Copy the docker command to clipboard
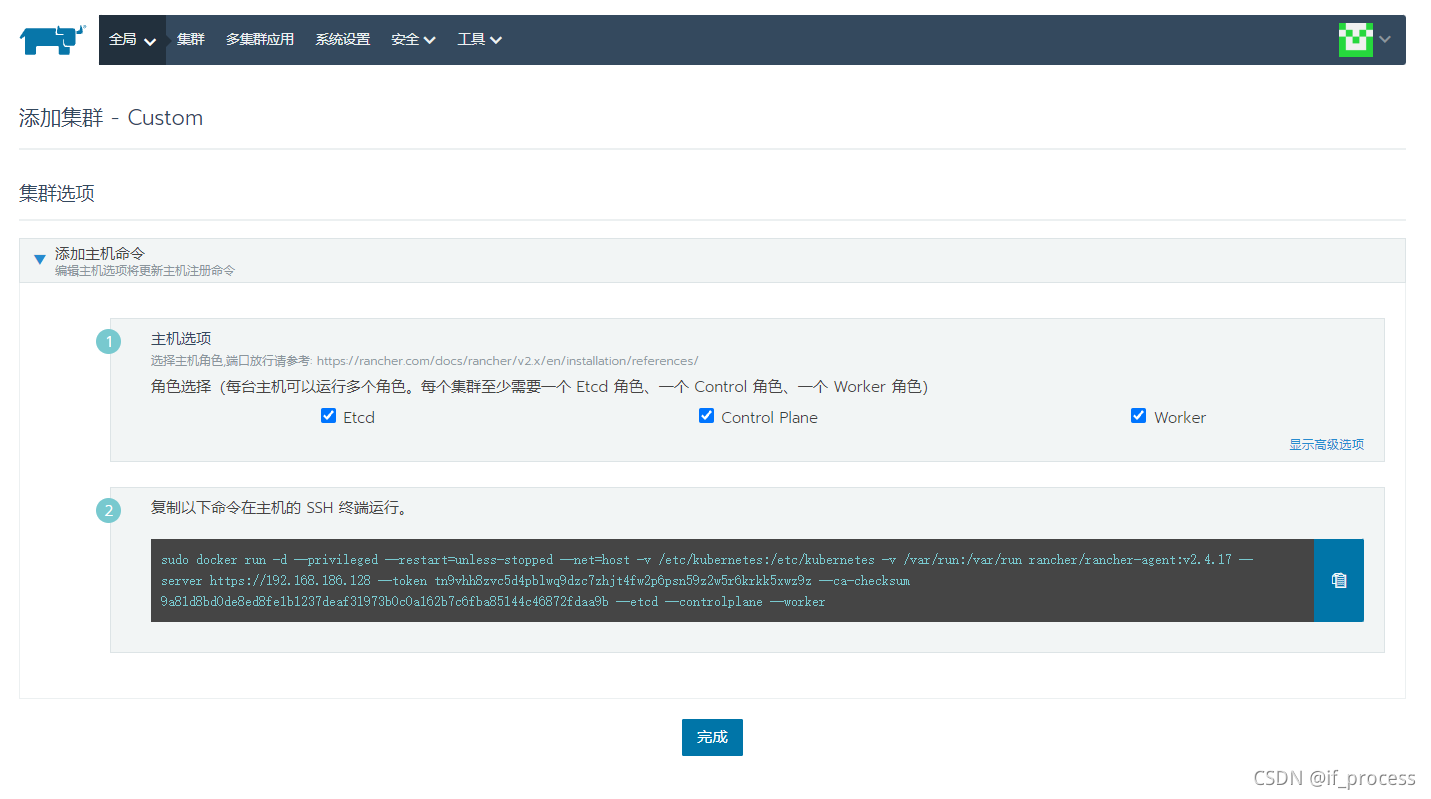 tap(1338, 581)
